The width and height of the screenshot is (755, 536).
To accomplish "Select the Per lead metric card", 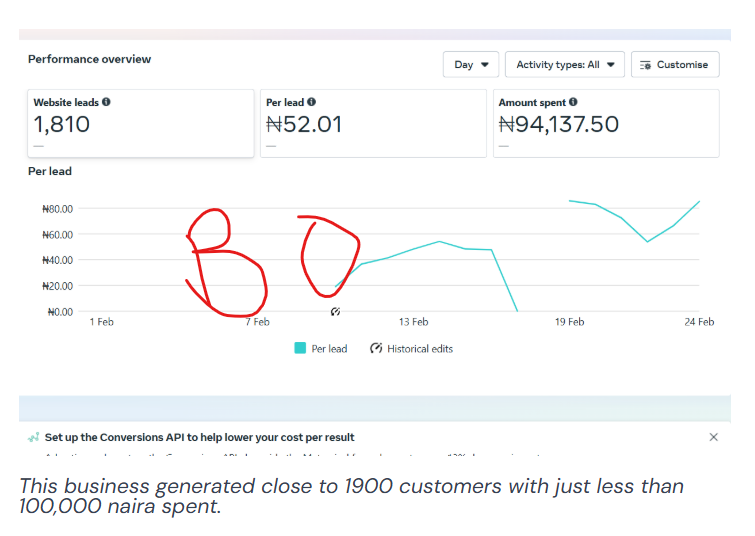I will pos(373,123).
